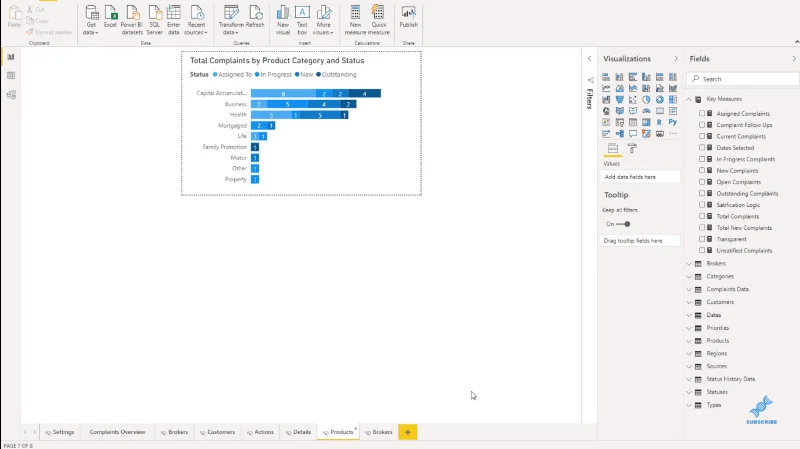Screen dimensions: 800x449
Task: Click the Add data fields here well
Action: (x=640, y=177)
